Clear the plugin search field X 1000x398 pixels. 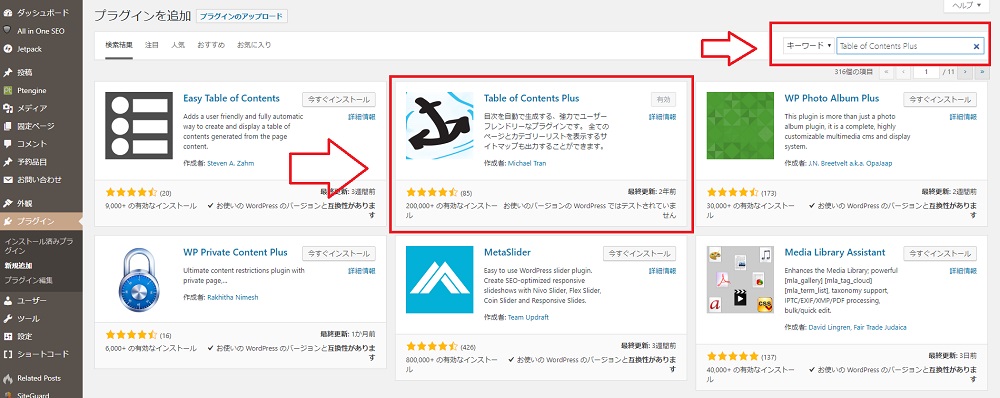(x=976, y=46)
